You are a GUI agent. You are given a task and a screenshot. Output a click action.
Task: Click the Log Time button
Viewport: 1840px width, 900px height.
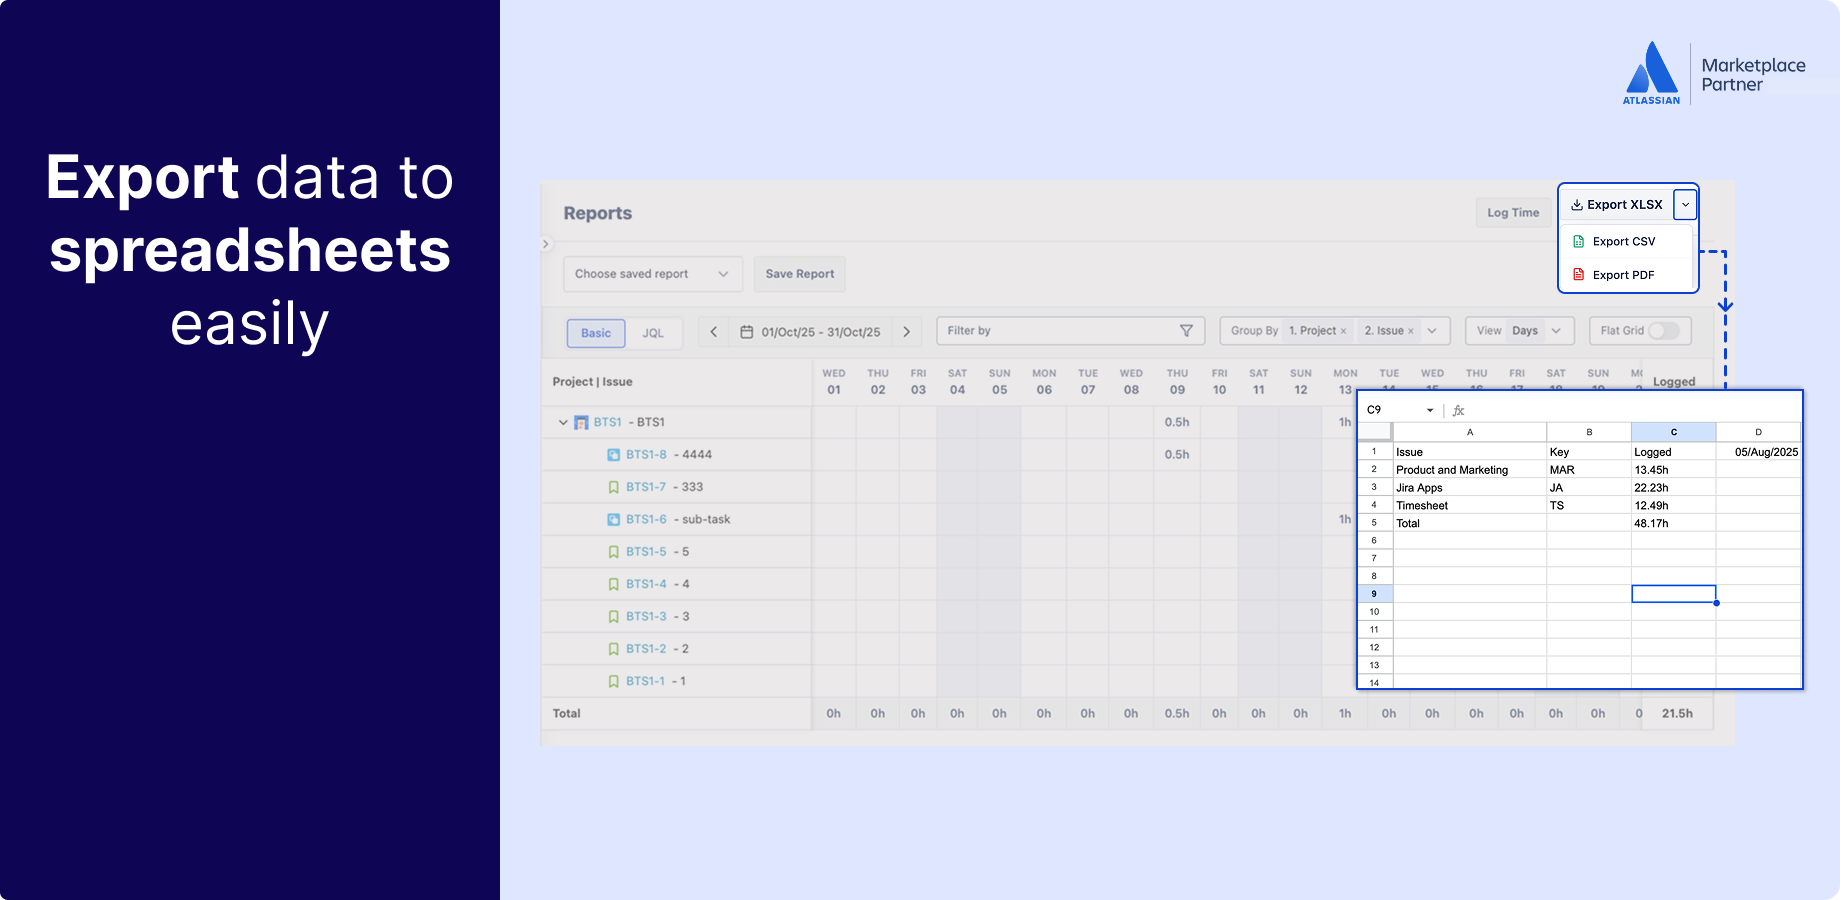coord(1513,212)
